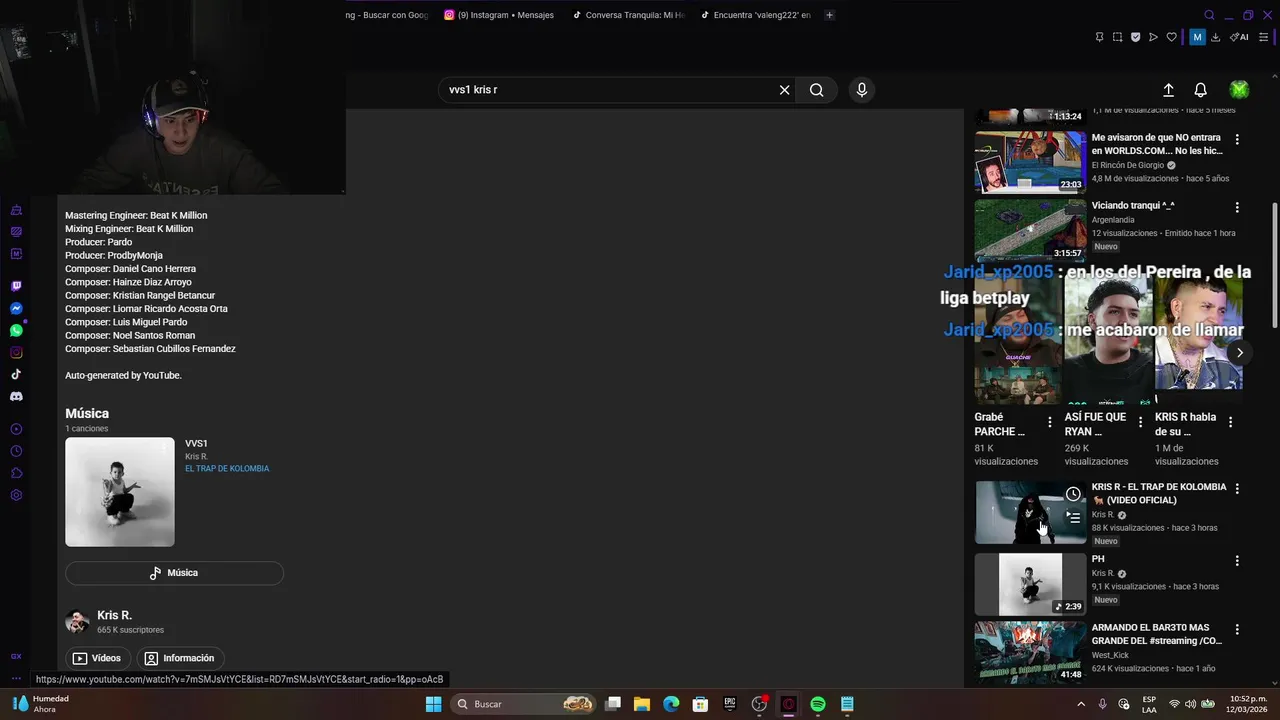Open Twitch in the Opera GX sidebar

(16, 286)
